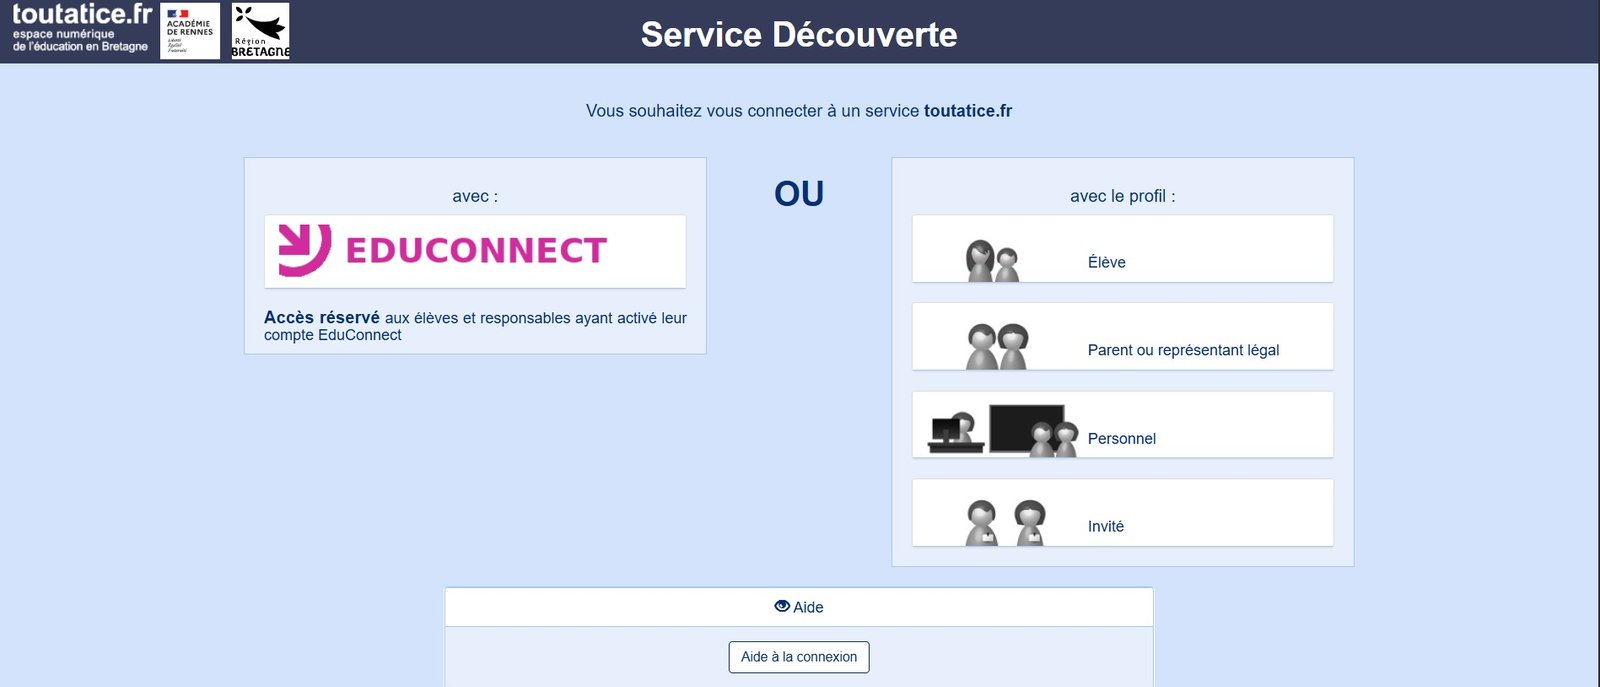Click the Service Découverte title bar
The width and height of the screenshot is (1600, 687).
click(799, 34)
